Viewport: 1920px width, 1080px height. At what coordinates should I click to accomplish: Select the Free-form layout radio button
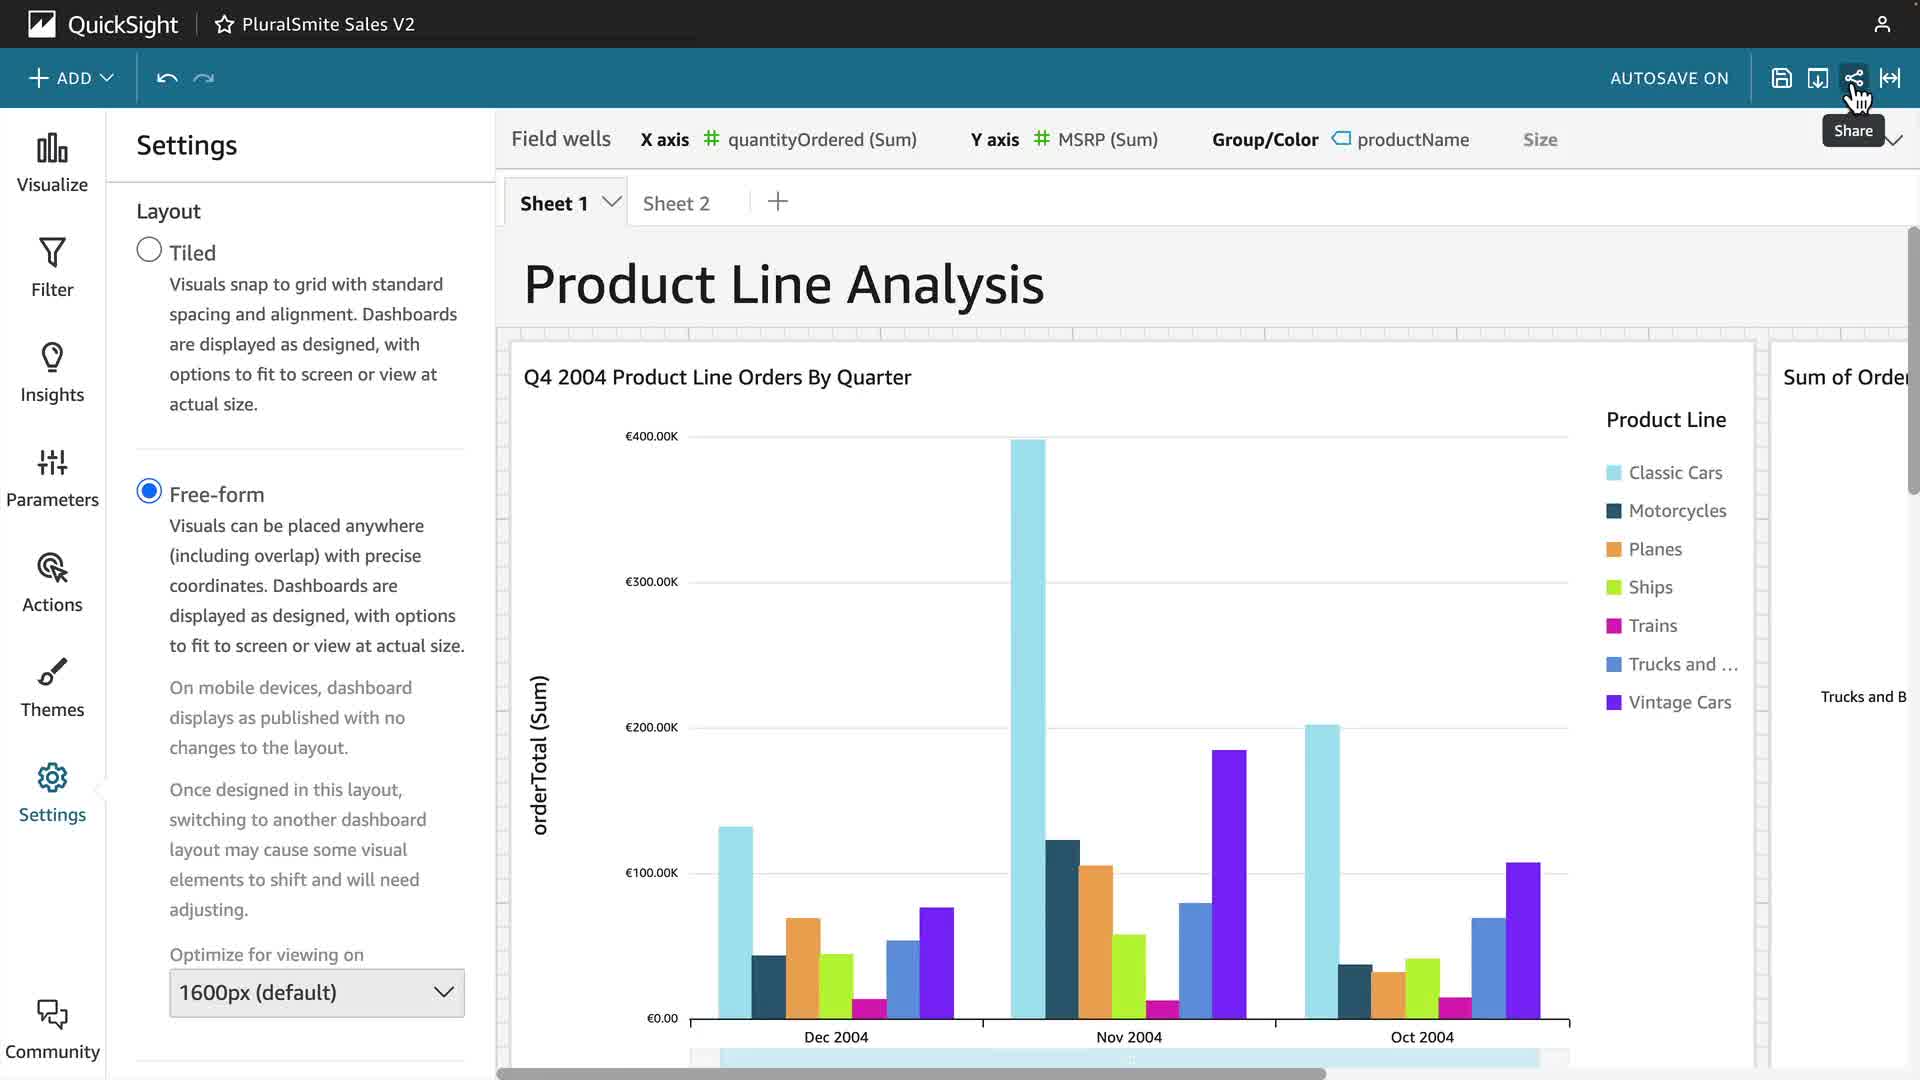149,491
